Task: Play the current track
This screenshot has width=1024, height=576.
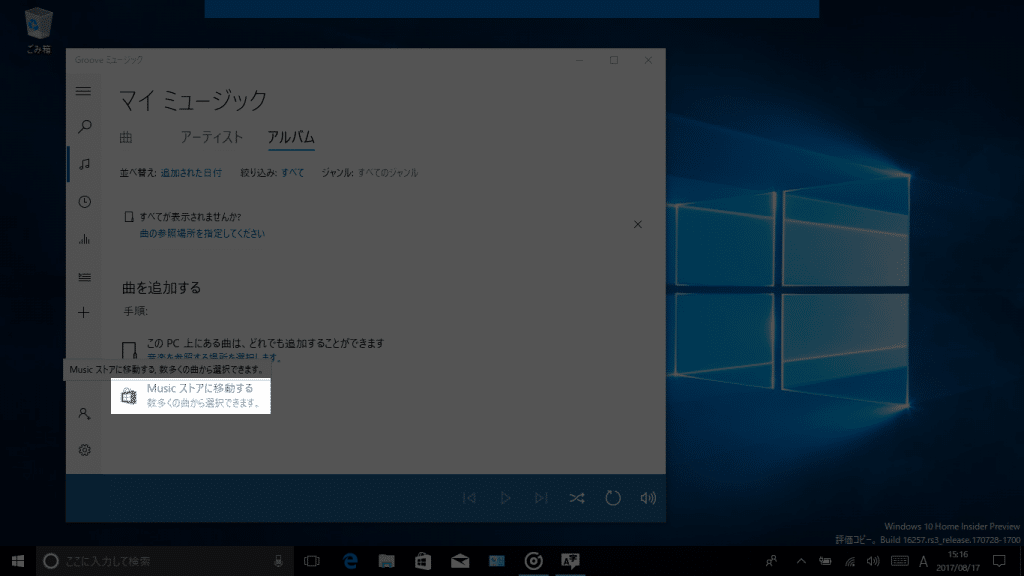Action: pyautogui.click(x=505, y=498)
